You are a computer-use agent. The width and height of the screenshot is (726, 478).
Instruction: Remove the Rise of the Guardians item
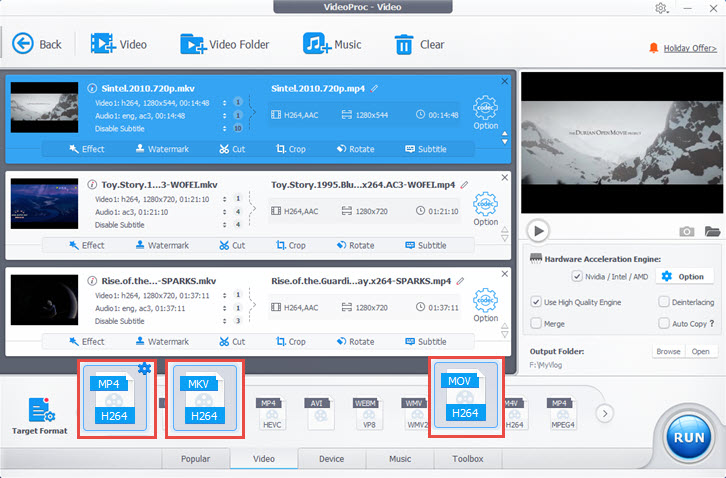(x=505, y=274)
